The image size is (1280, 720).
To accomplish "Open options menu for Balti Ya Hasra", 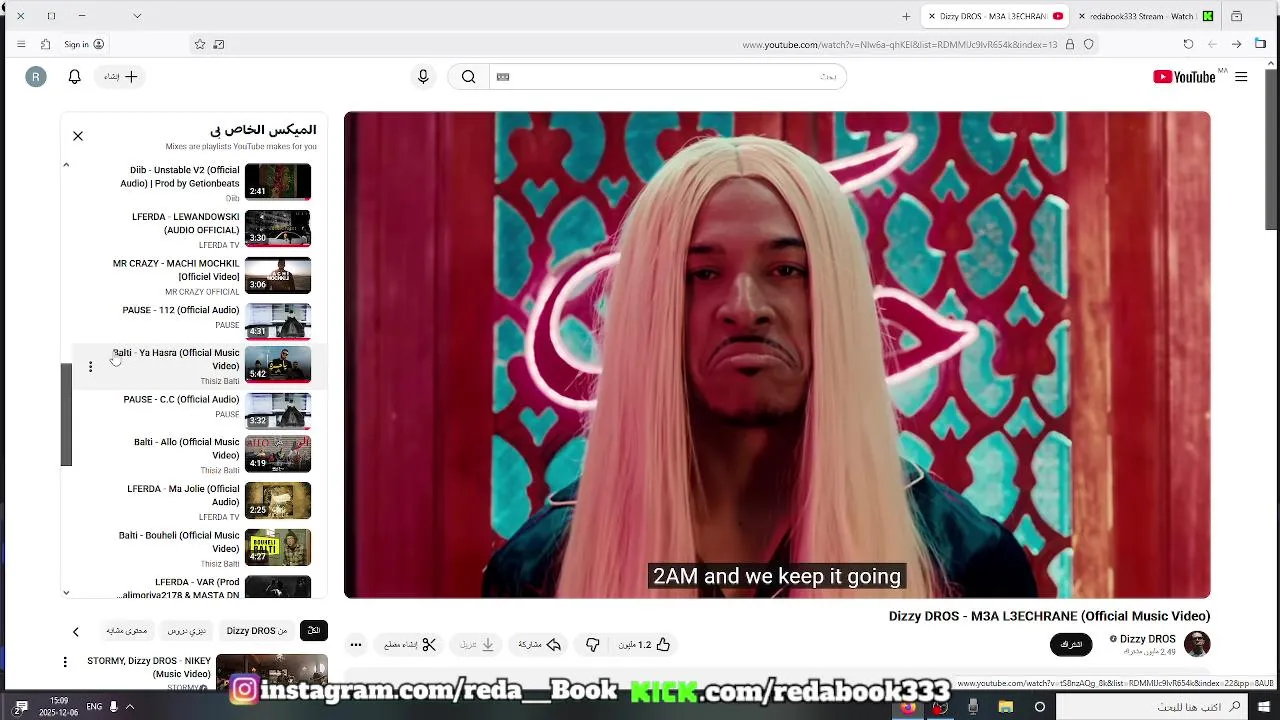I will click(x=90, y=366).
